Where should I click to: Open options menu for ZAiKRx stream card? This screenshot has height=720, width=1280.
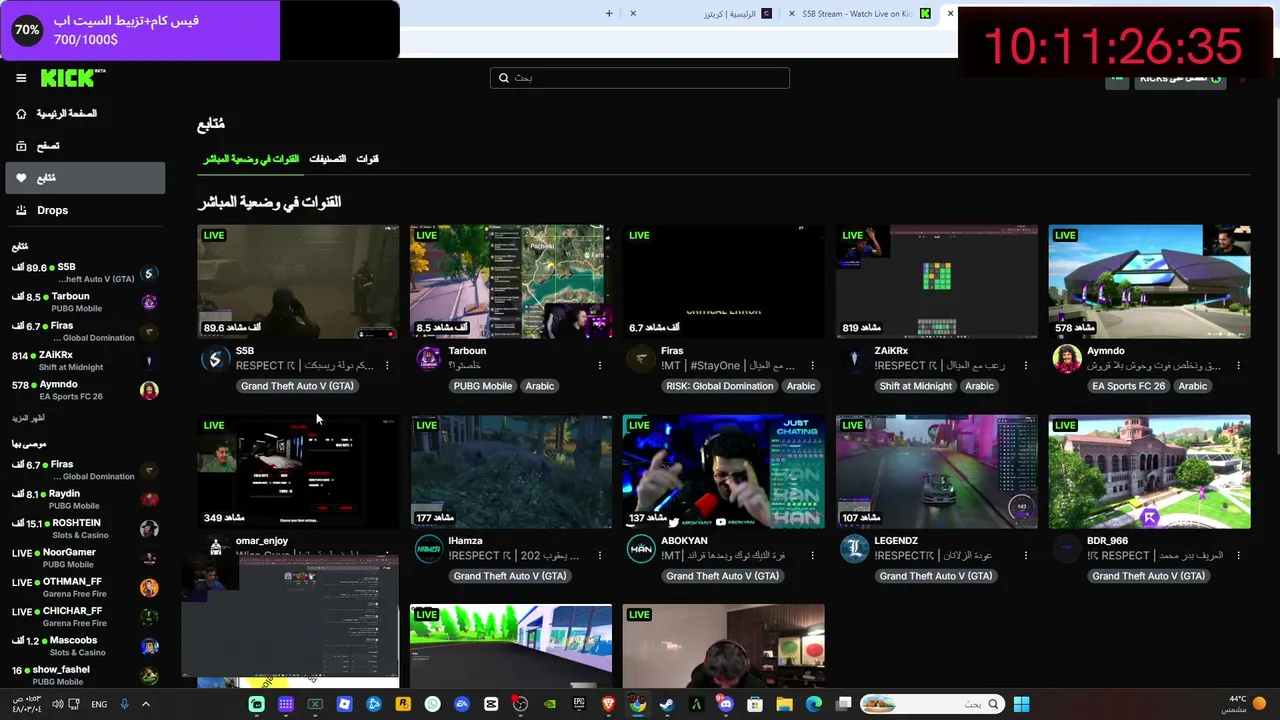click(x=1026, y=365)
